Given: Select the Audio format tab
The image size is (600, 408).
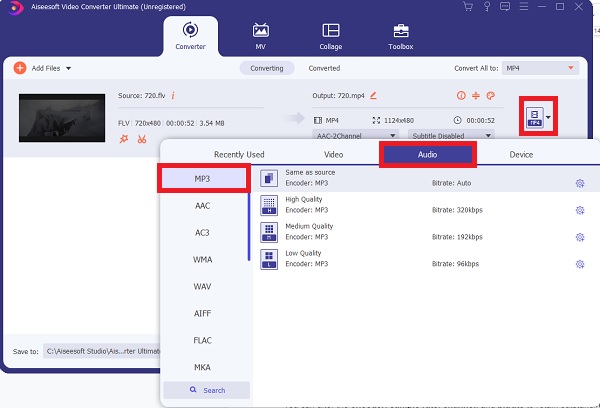Looking at the screenshot, I should 427,155.
